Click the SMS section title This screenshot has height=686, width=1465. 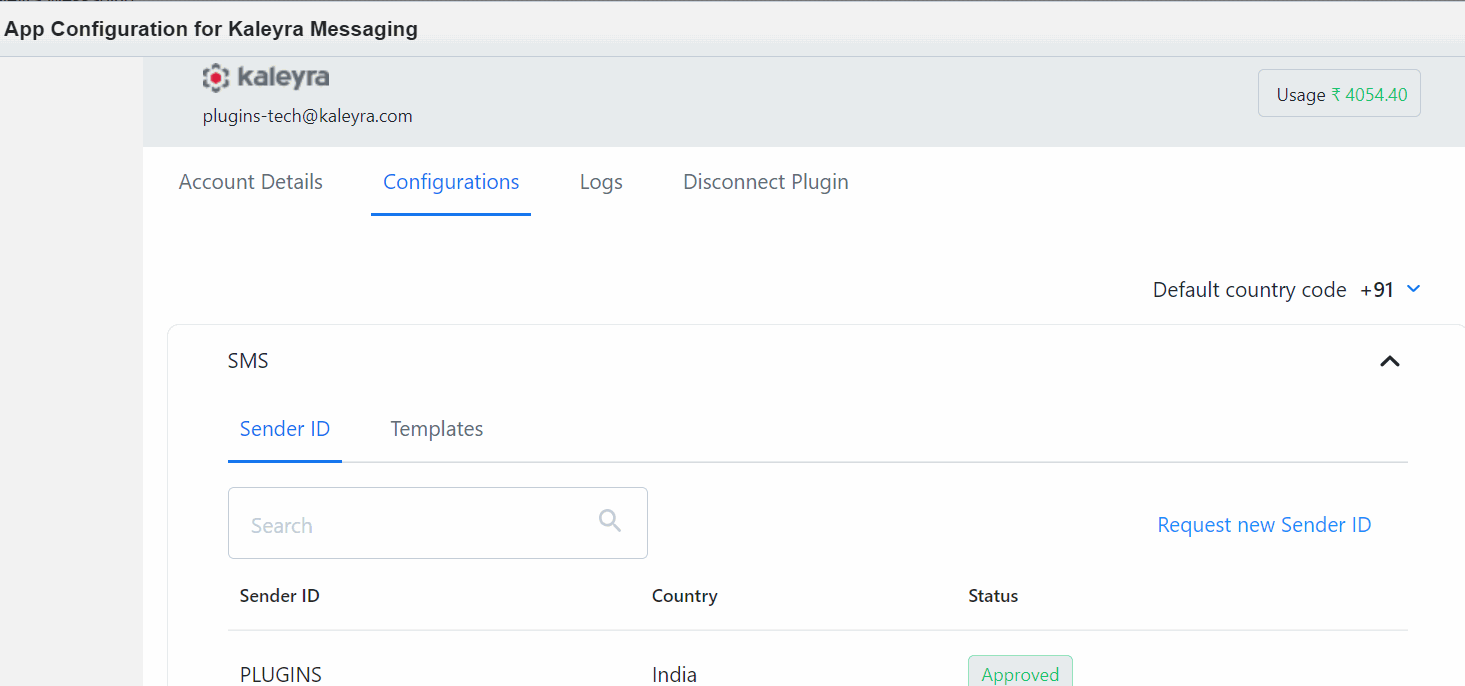point(248,361)
